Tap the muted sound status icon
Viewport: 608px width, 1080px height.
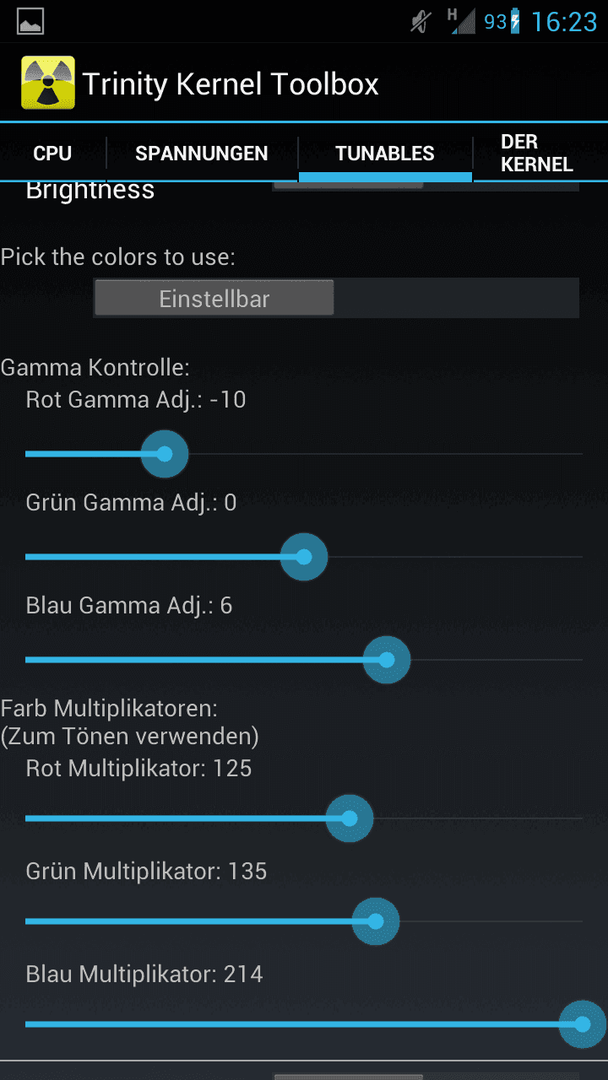(x=420, y=21)
